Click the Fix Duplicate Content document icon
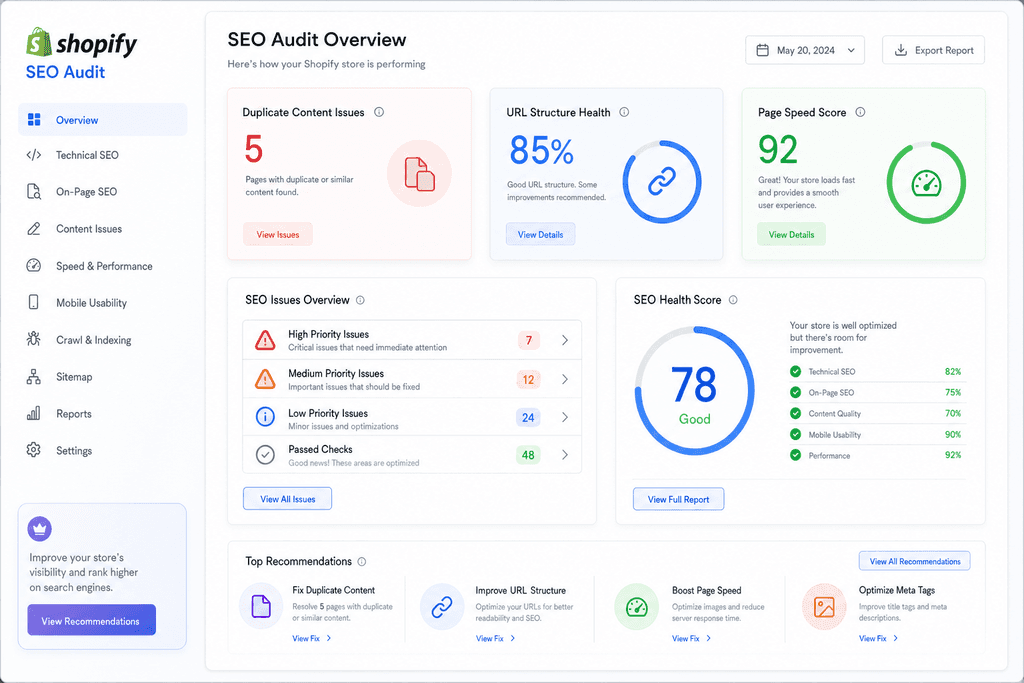 [261, 606]
